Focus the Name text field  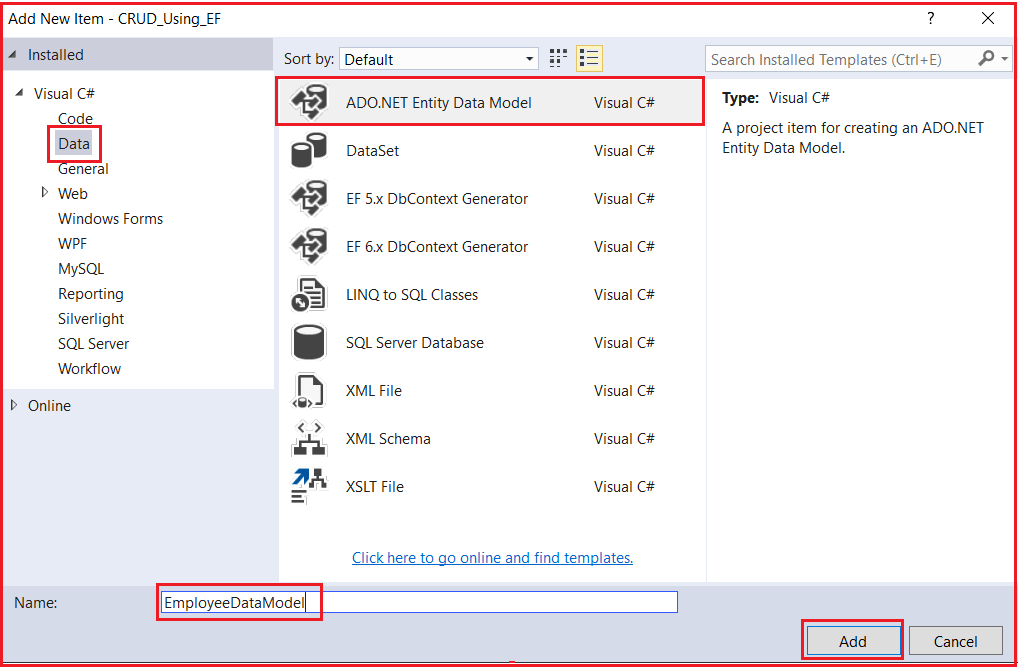(x=419, y=602)
